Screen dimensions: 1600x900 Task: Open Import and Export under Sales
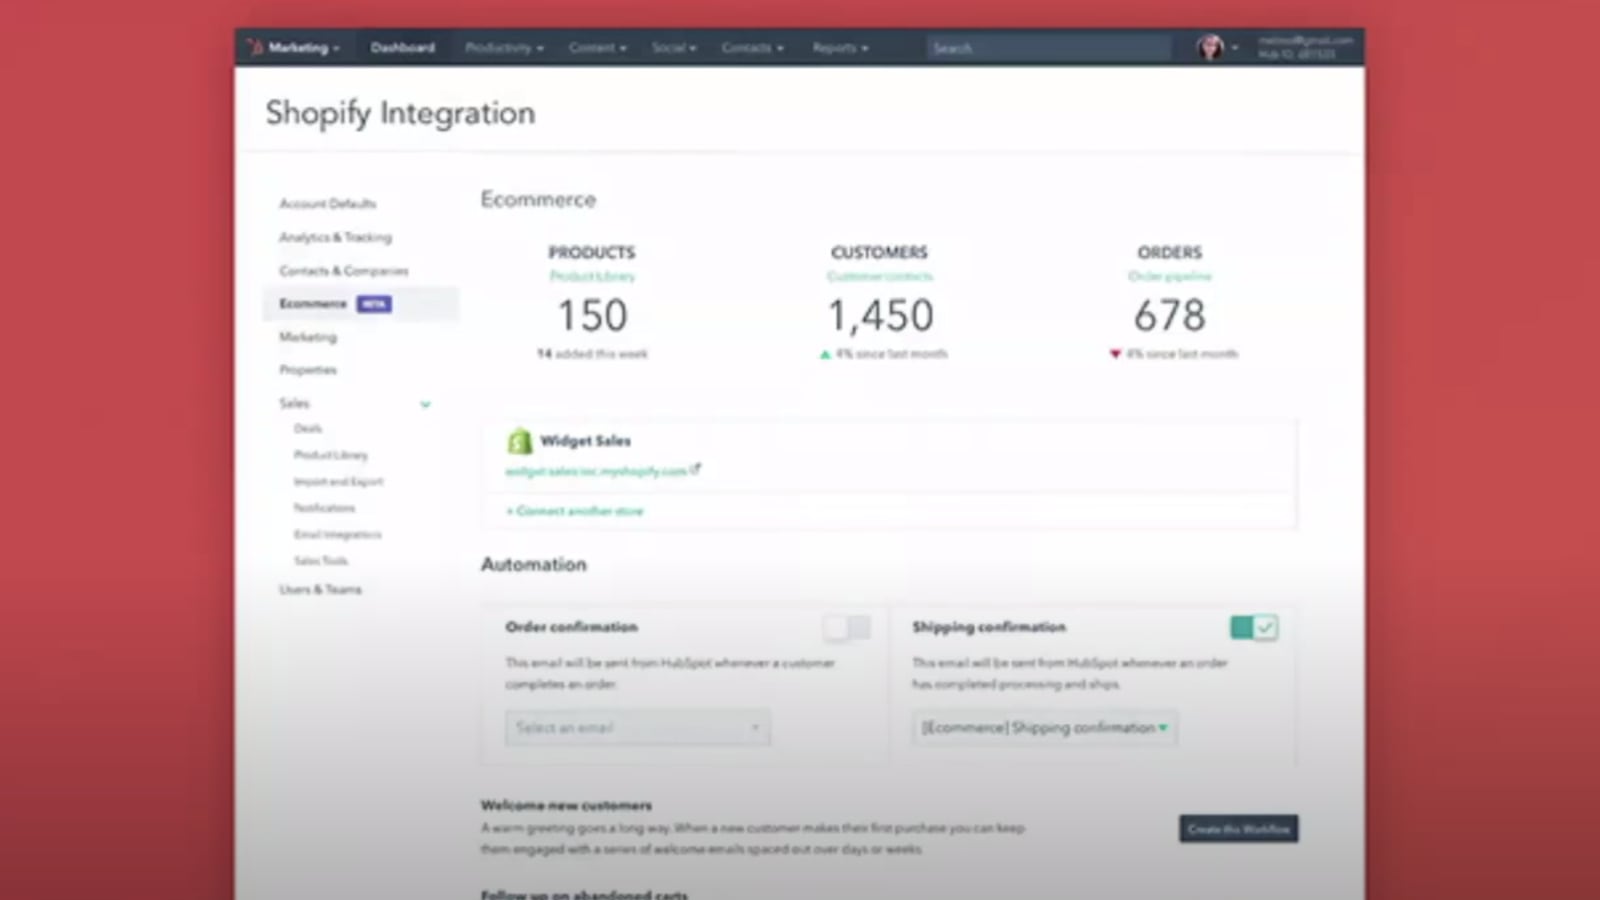click(338, 481)
